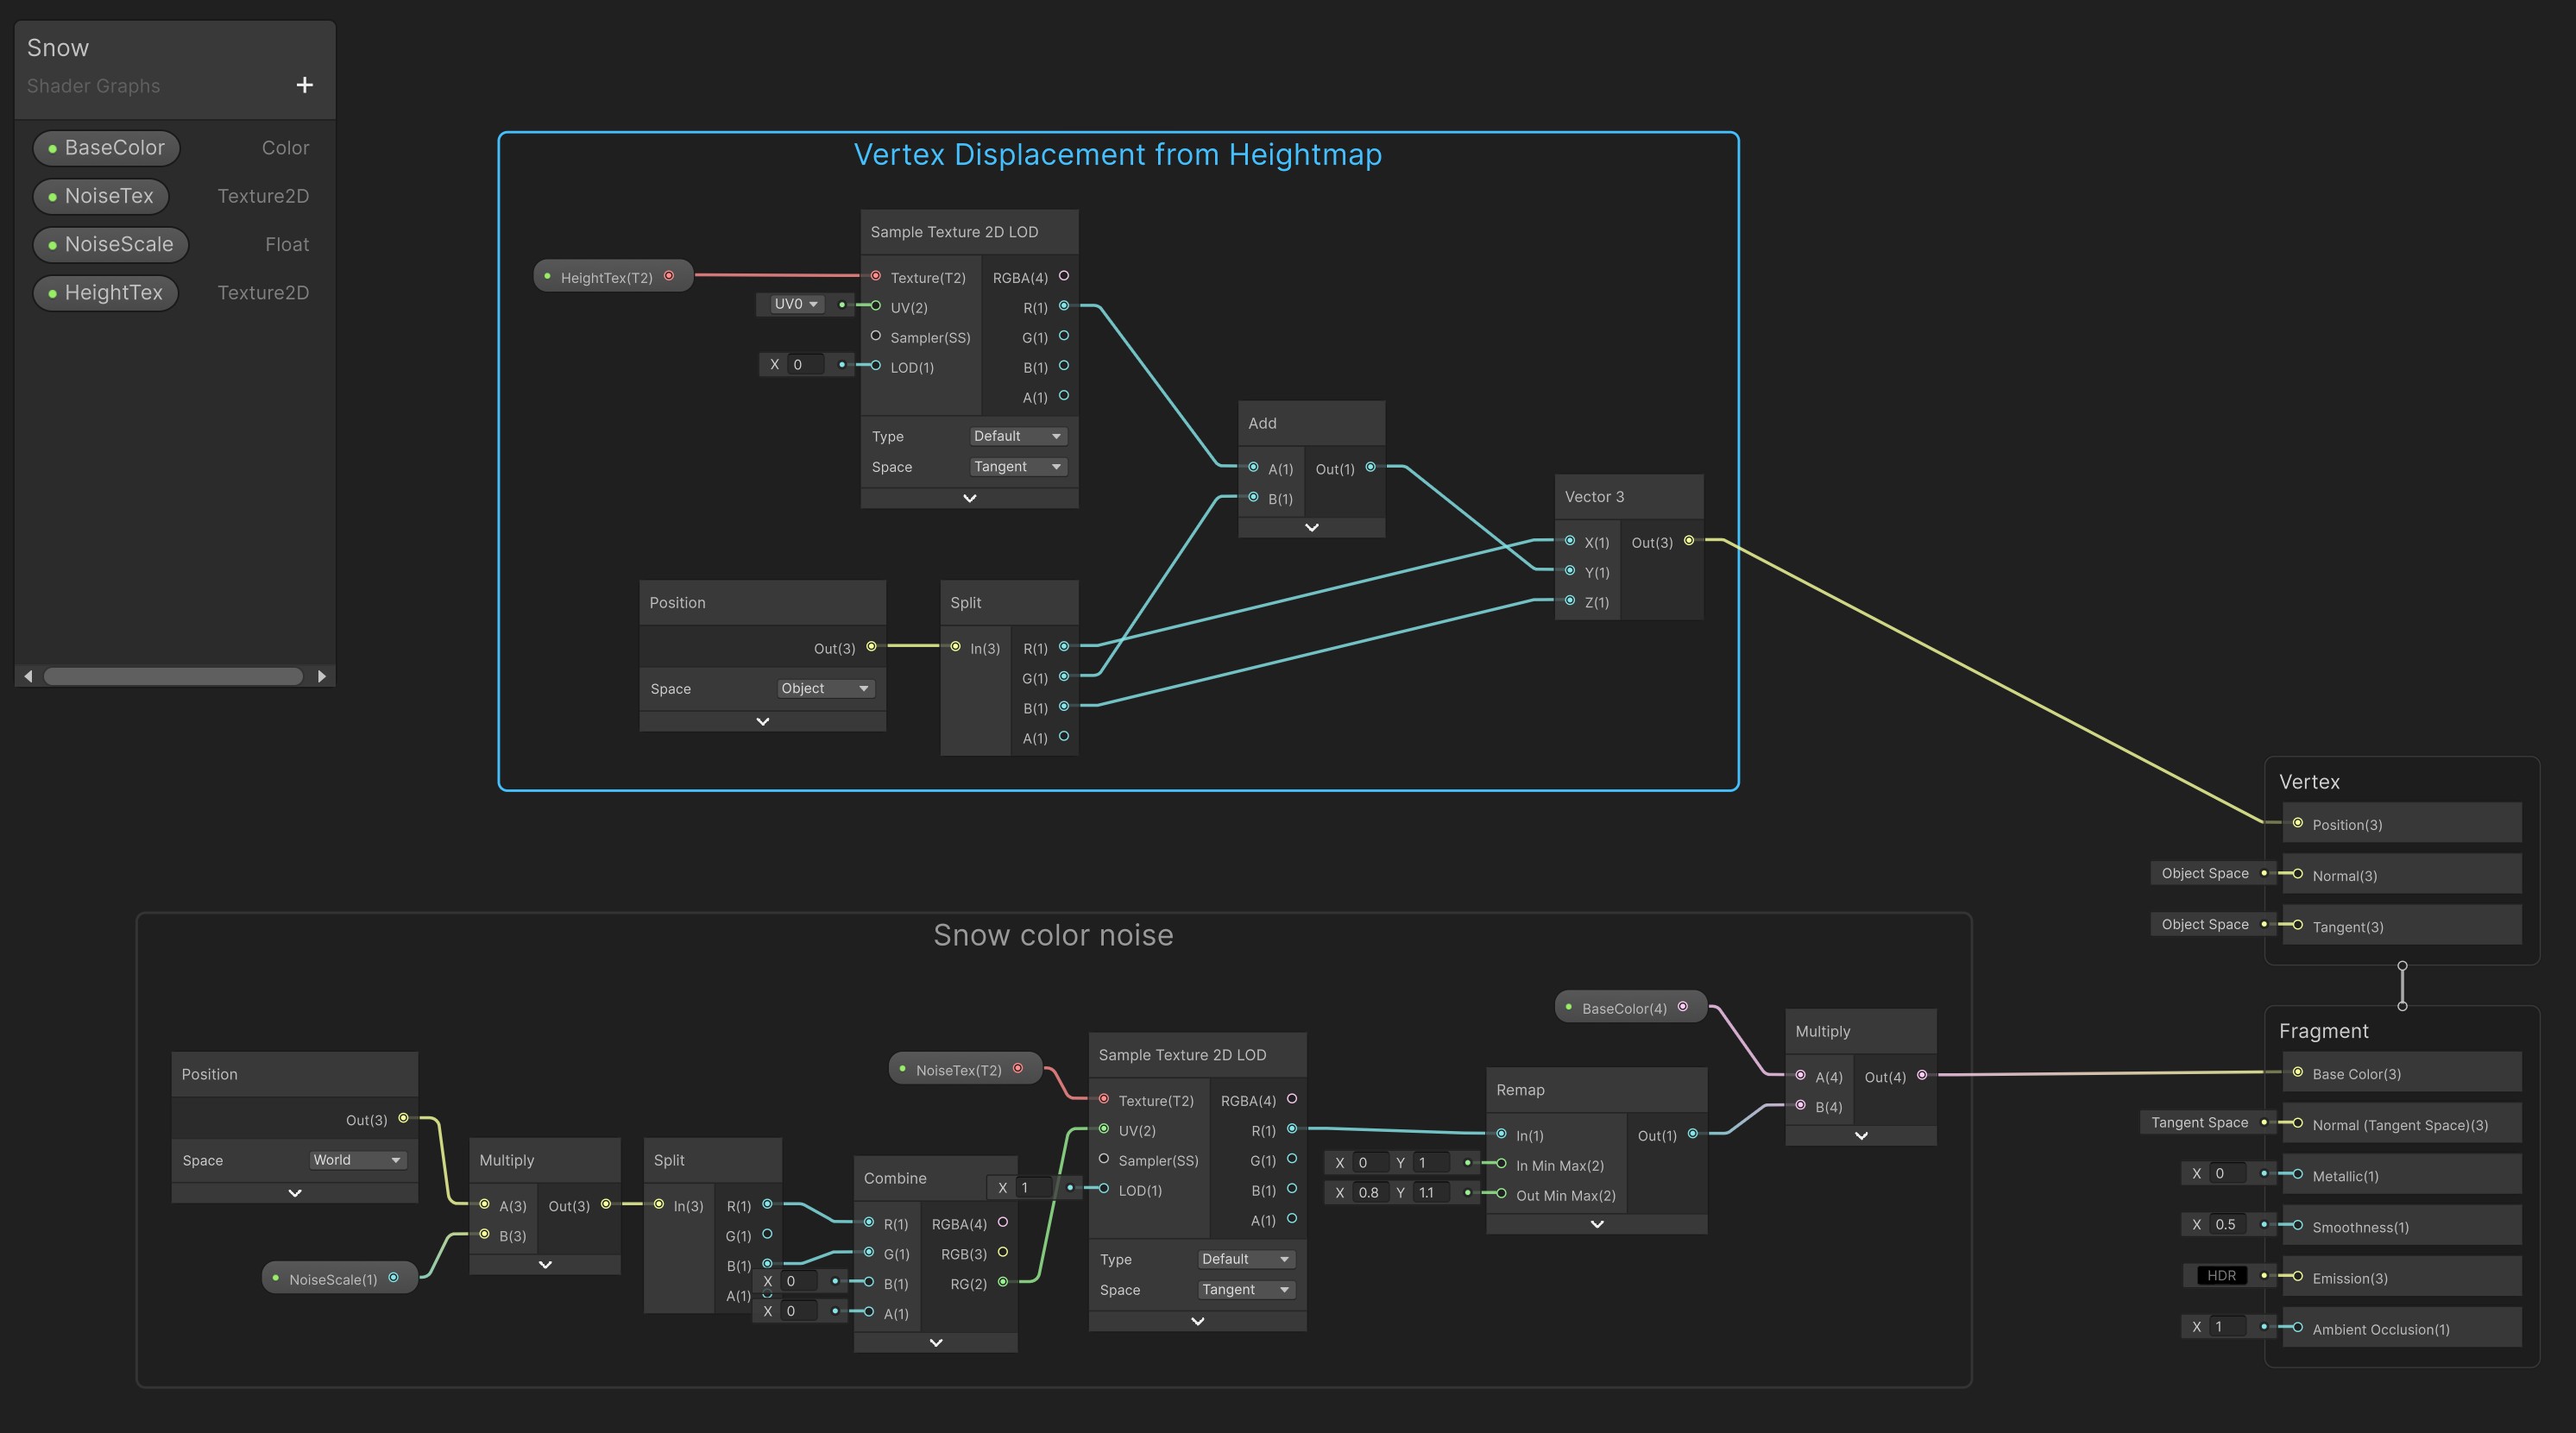Select the BaseColor property in the blackboard
The image size is (2576, 1433).
107,148
